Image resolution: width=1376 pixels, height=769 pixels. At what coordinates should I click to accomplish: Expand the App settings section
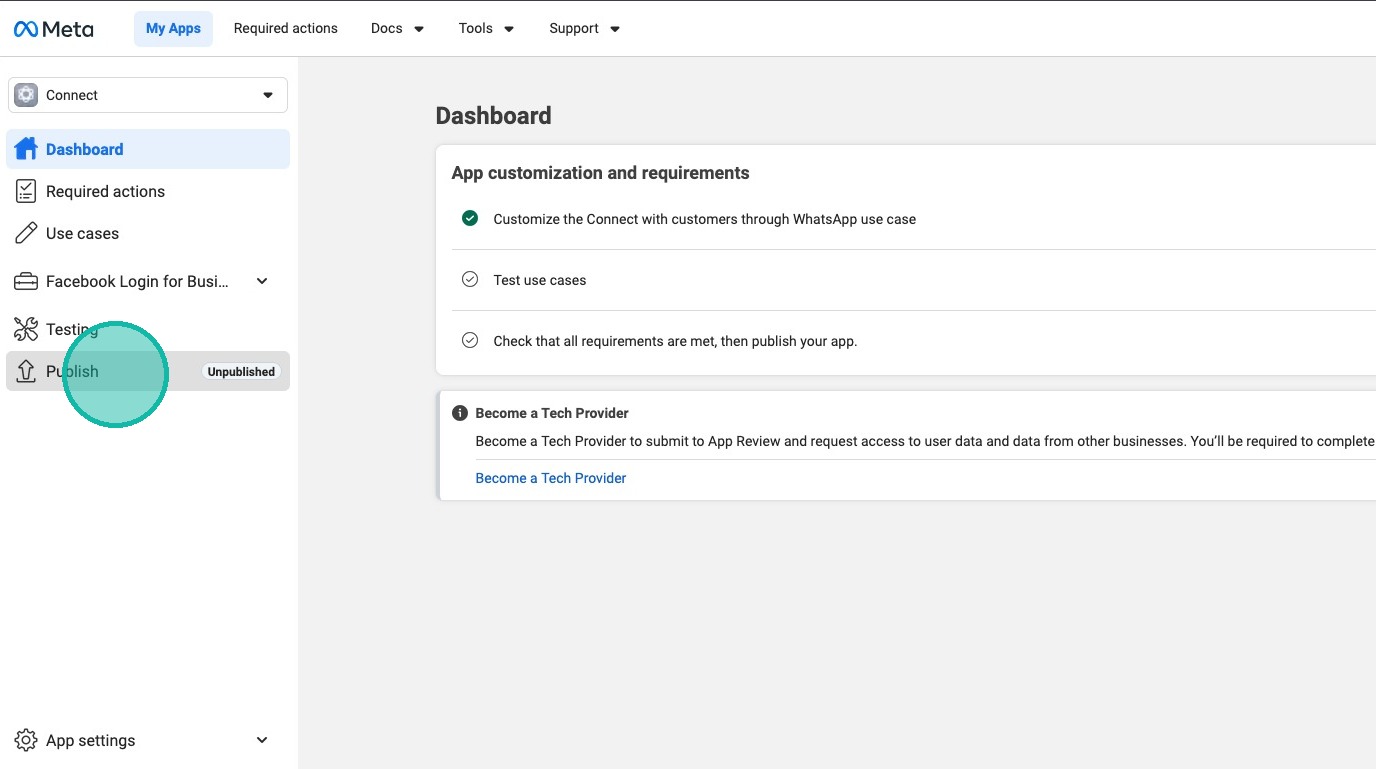(262, 740)
